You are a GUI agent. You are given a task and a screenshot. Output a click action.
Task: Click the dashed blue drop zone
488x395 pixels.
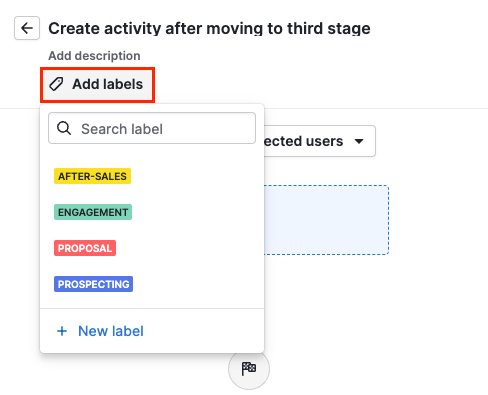[x=326, y=220]
